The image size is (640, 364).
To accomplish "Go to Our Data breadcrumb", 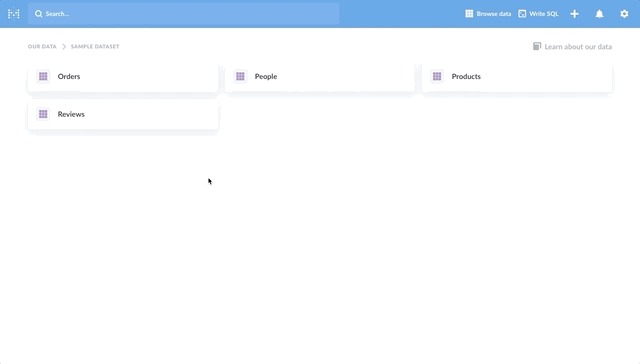I will (42, 47).
